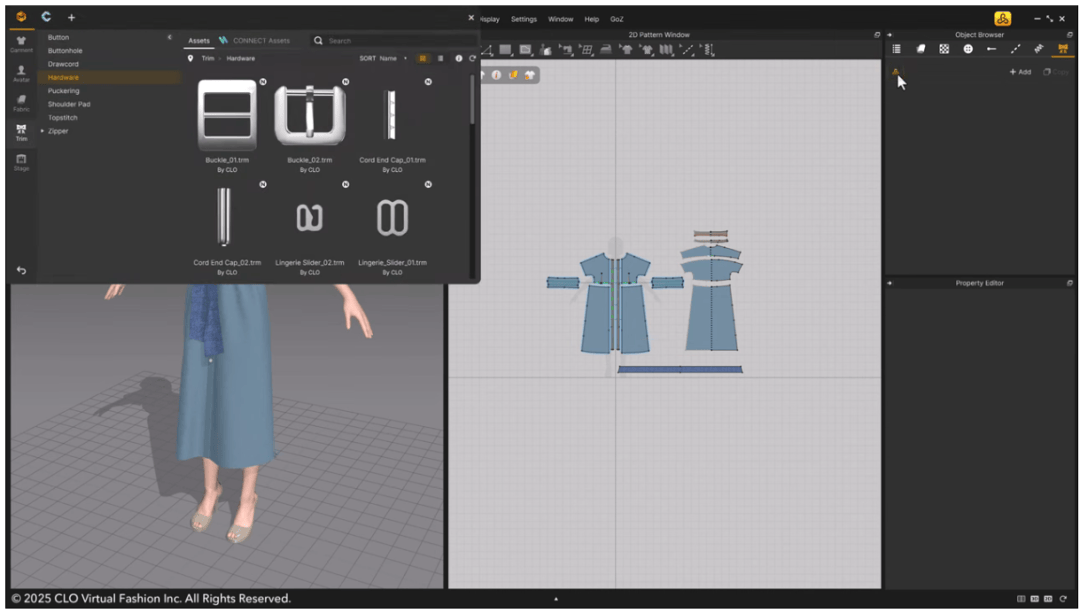
Task: Switch assets to thumbnail grid view
Action: coord(423,58)
